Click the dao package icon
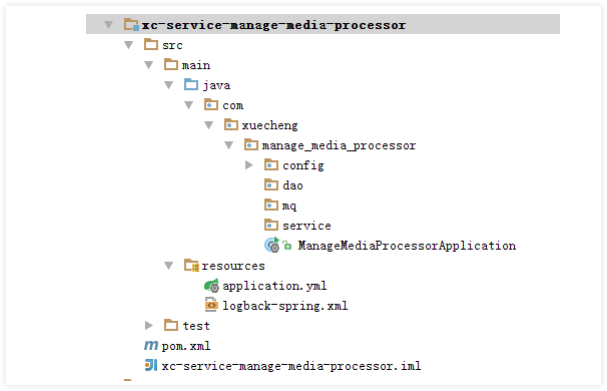The height and width of the screenshot is (391, 607). (x=271, y=185)
